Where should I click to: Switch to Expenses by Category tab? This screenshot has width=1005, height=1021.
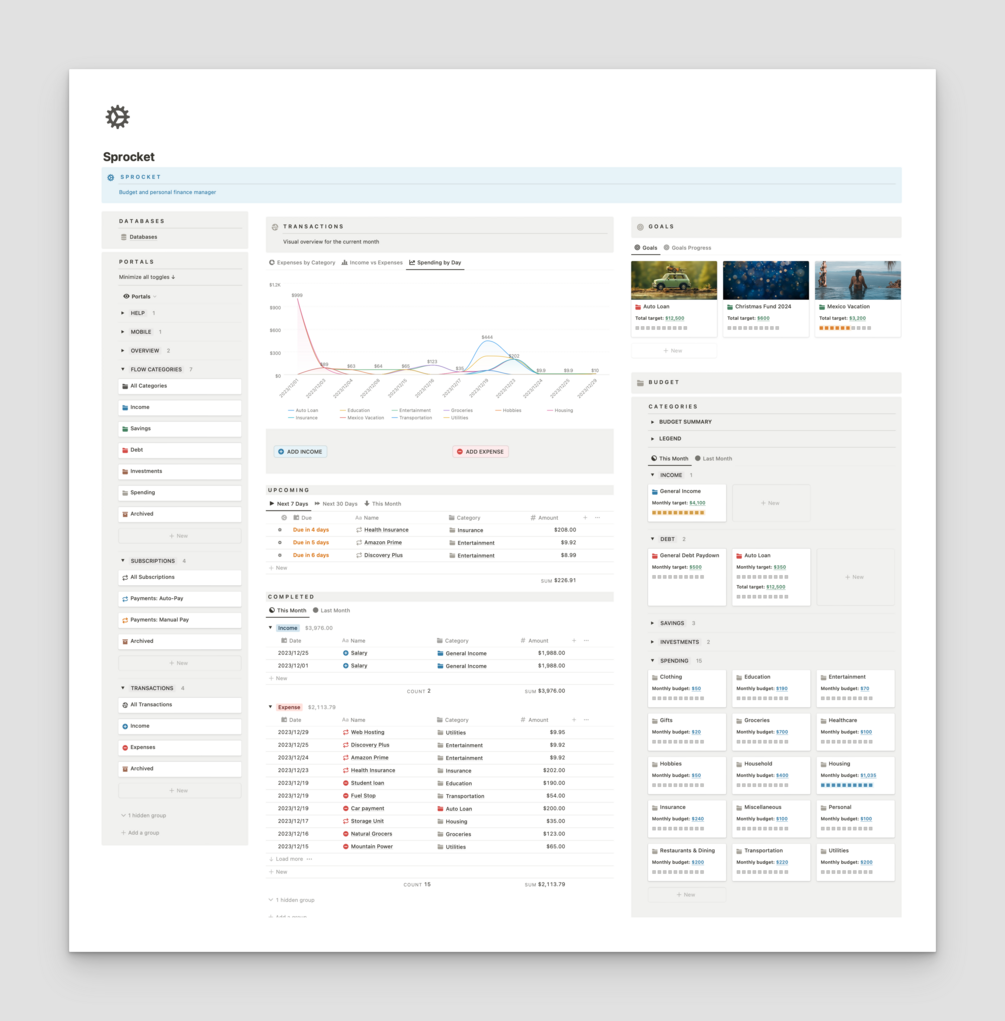pyautogui.click(x=302, y=263)
